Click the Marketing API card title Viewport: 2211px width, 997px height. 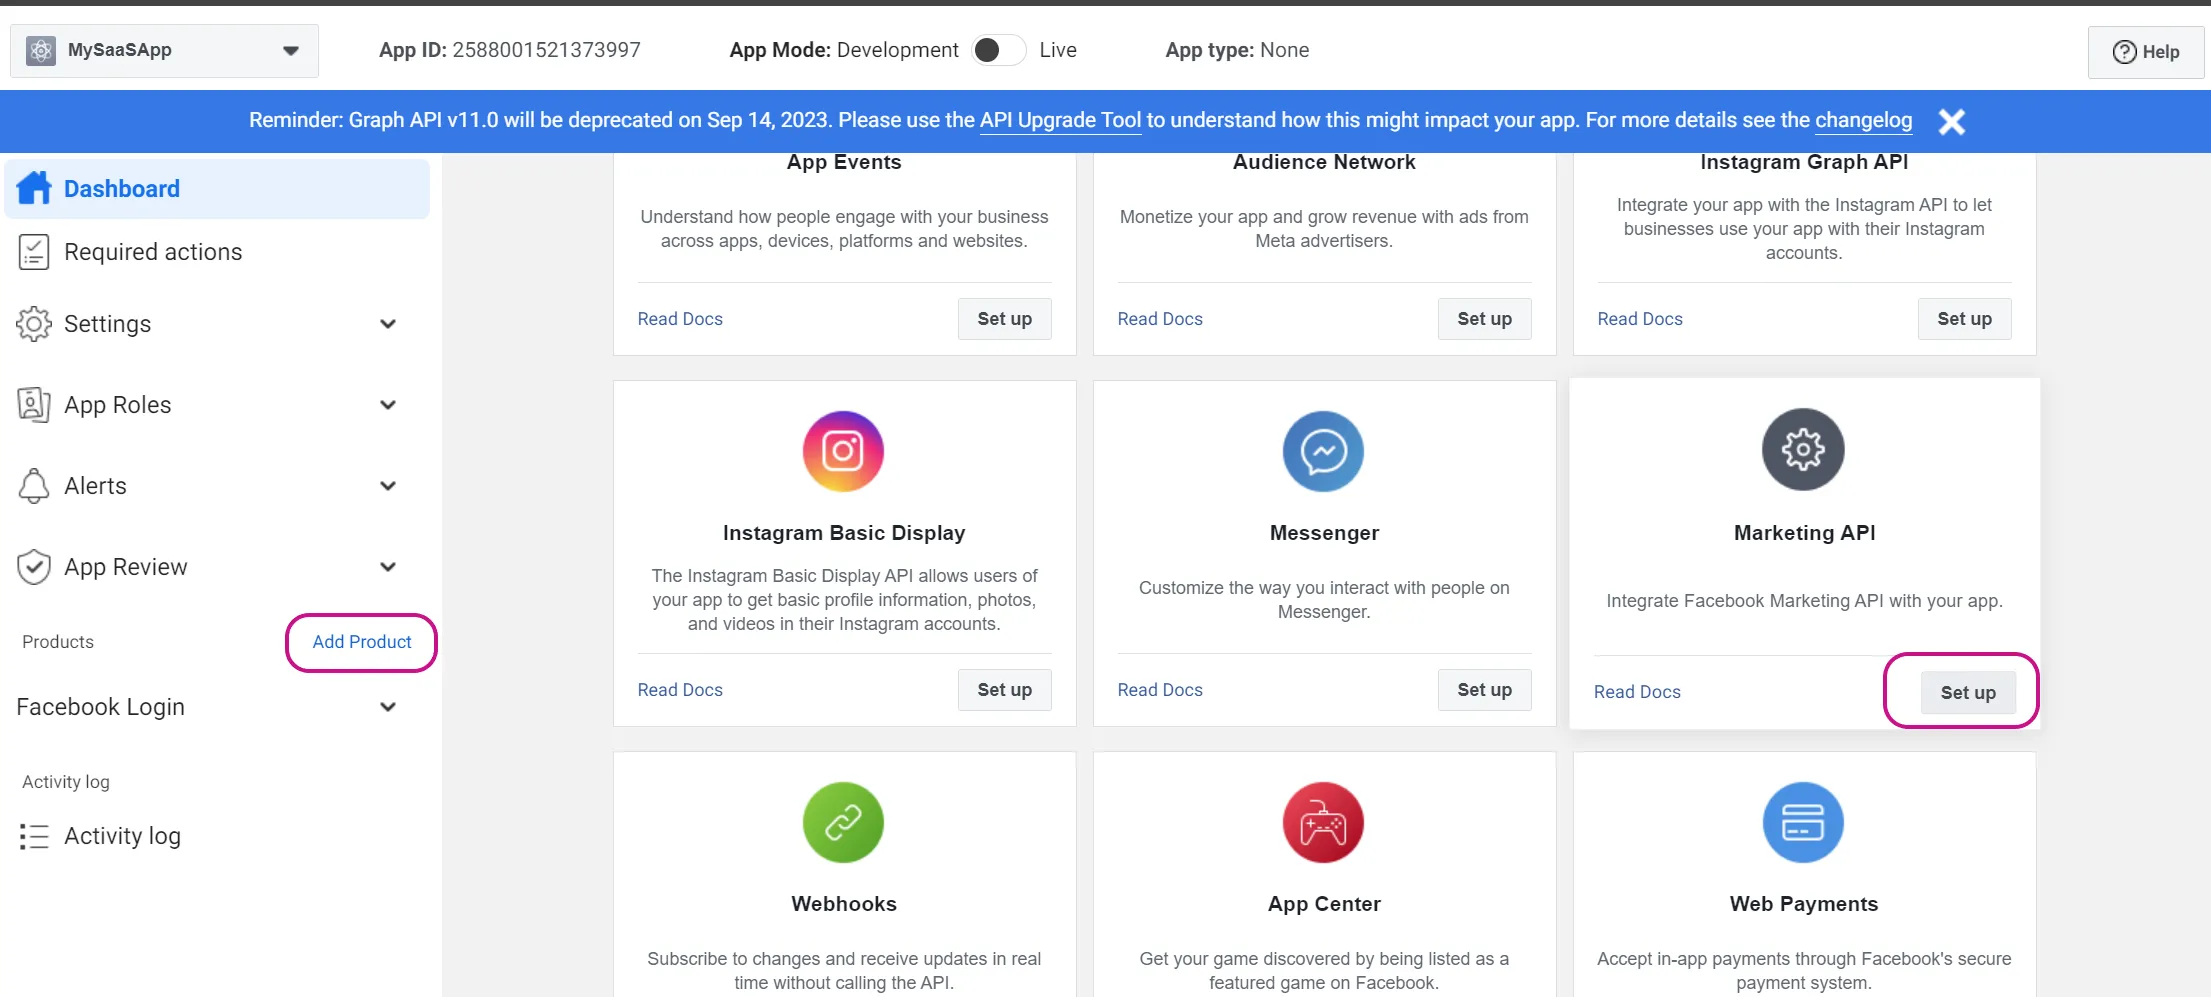tap(1804, 533)
